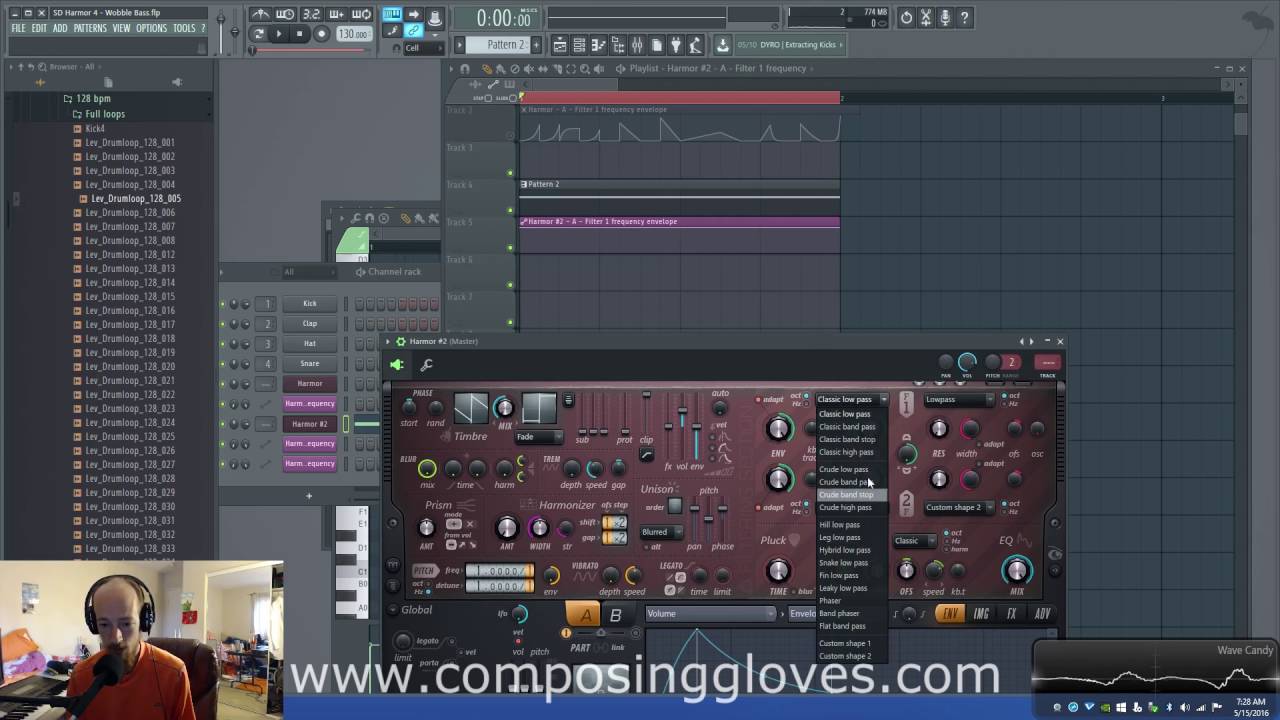Toggle the link/multilink controllers icon

(x=414, y=31)
